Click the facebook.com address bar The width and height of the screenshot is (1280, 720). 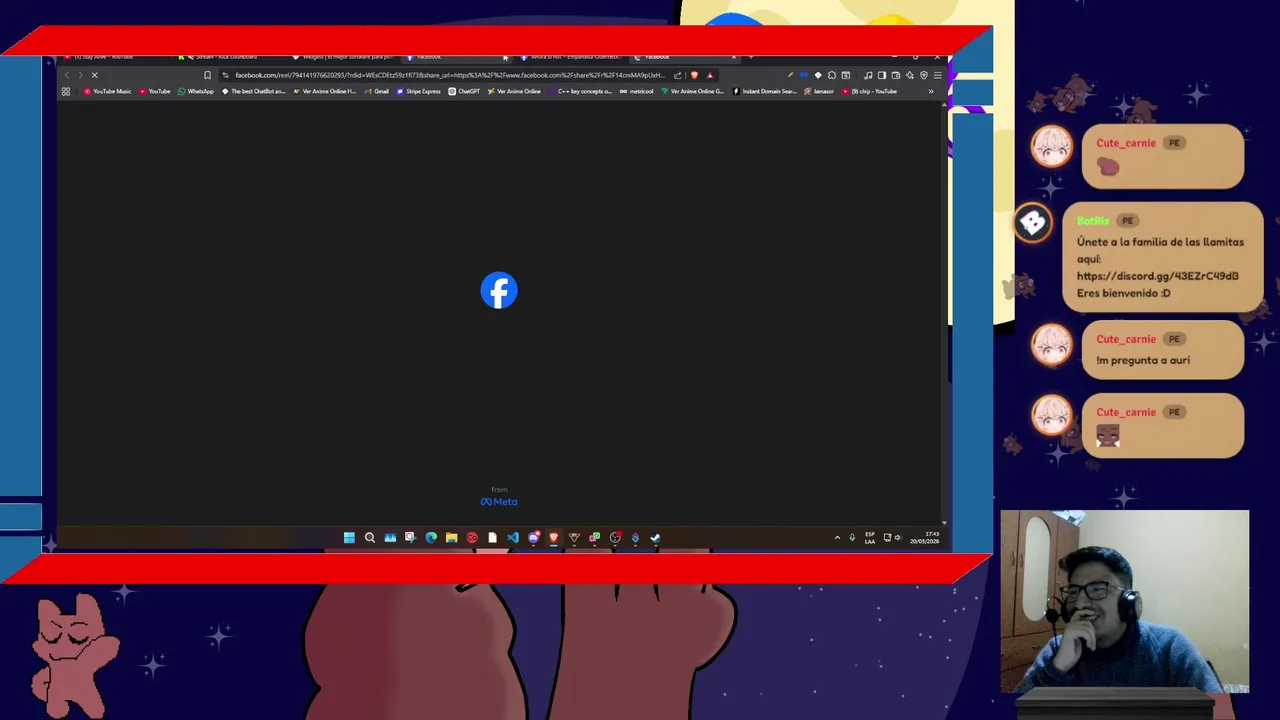[450, 75]
